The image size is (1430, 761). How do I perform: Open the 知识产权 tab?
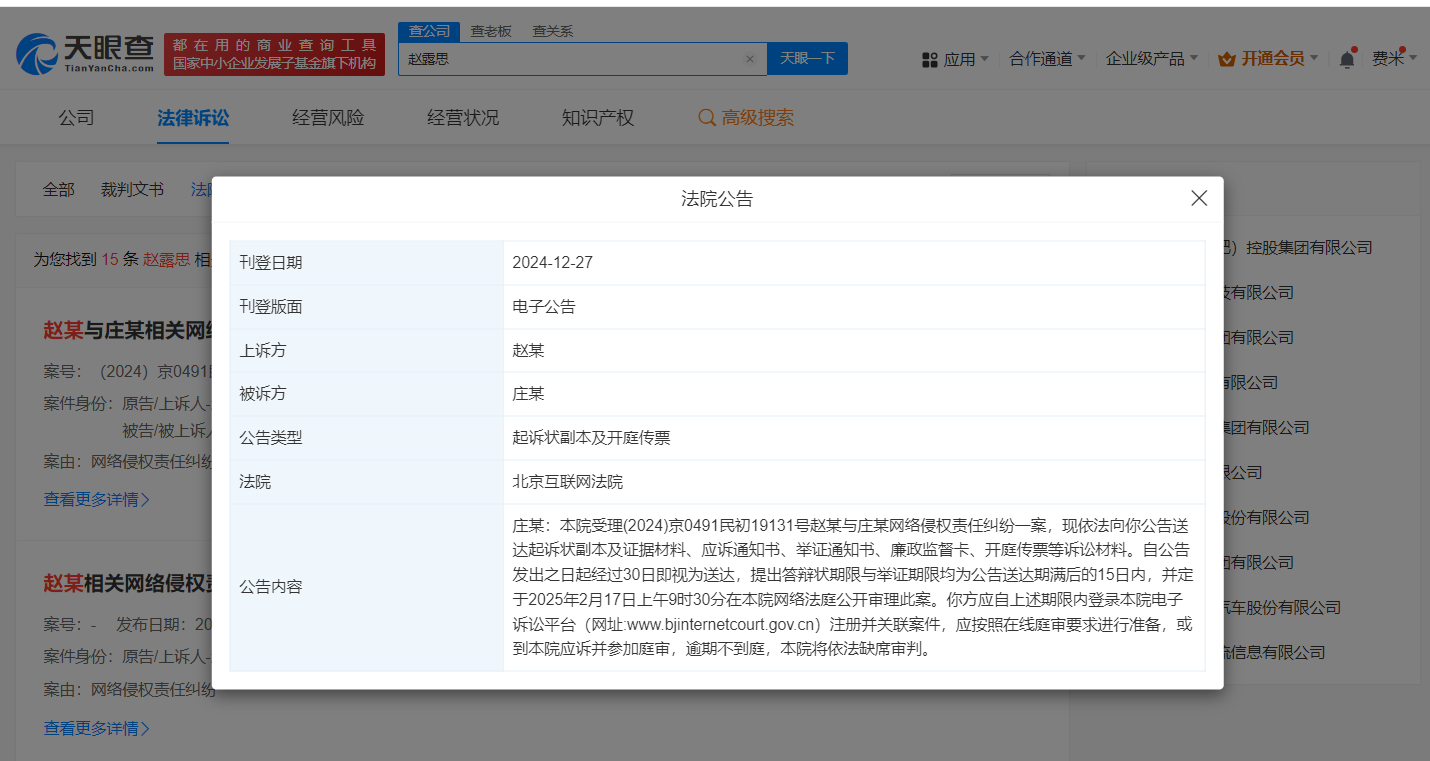598,118
